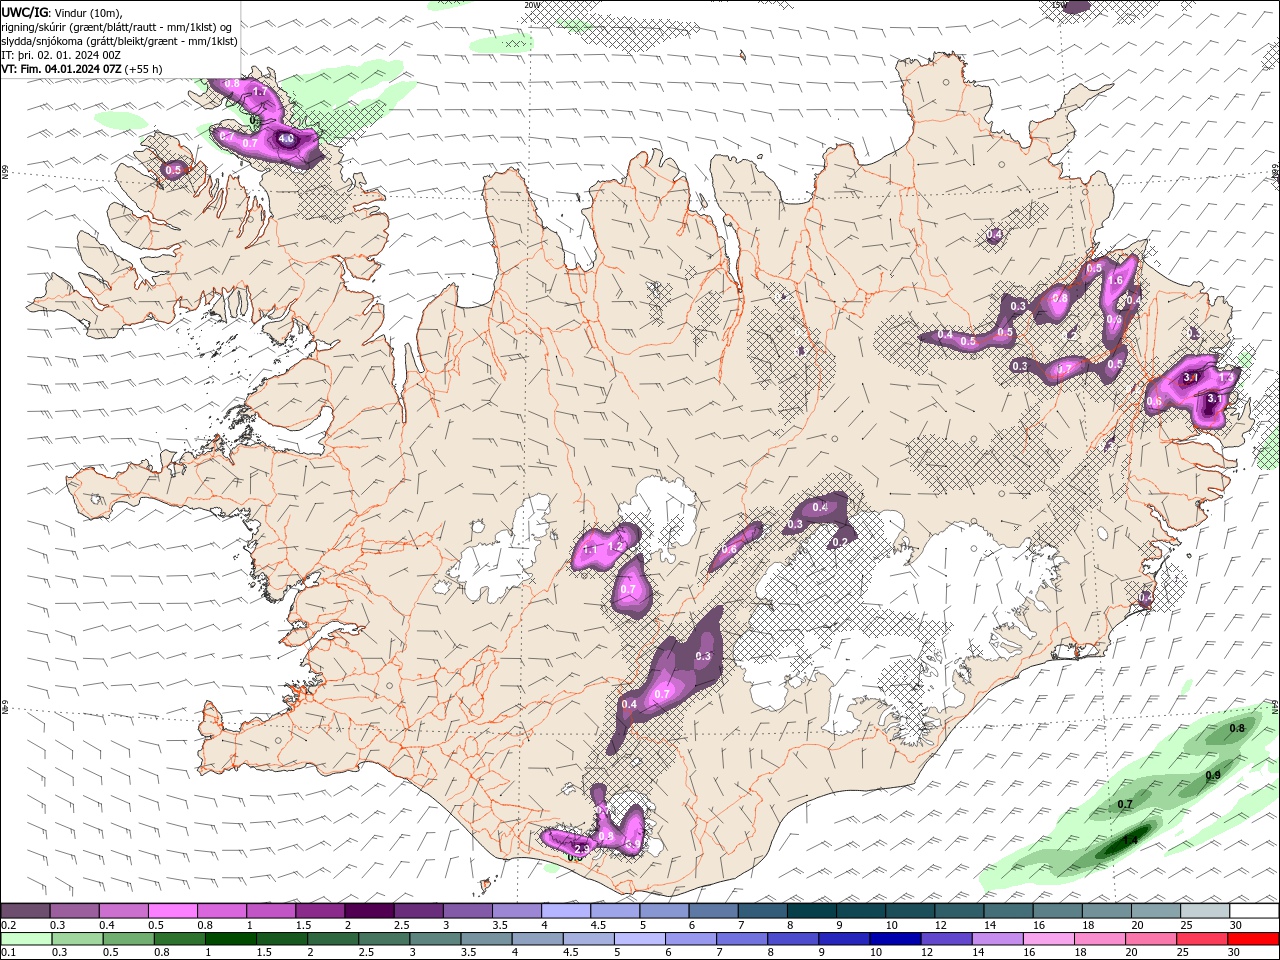This screenshot has width=1280, height=960.
Task: Select the purple scale swatch between 0.2 and 0.3
Action: pyautogui.click(x=25, y=911)
